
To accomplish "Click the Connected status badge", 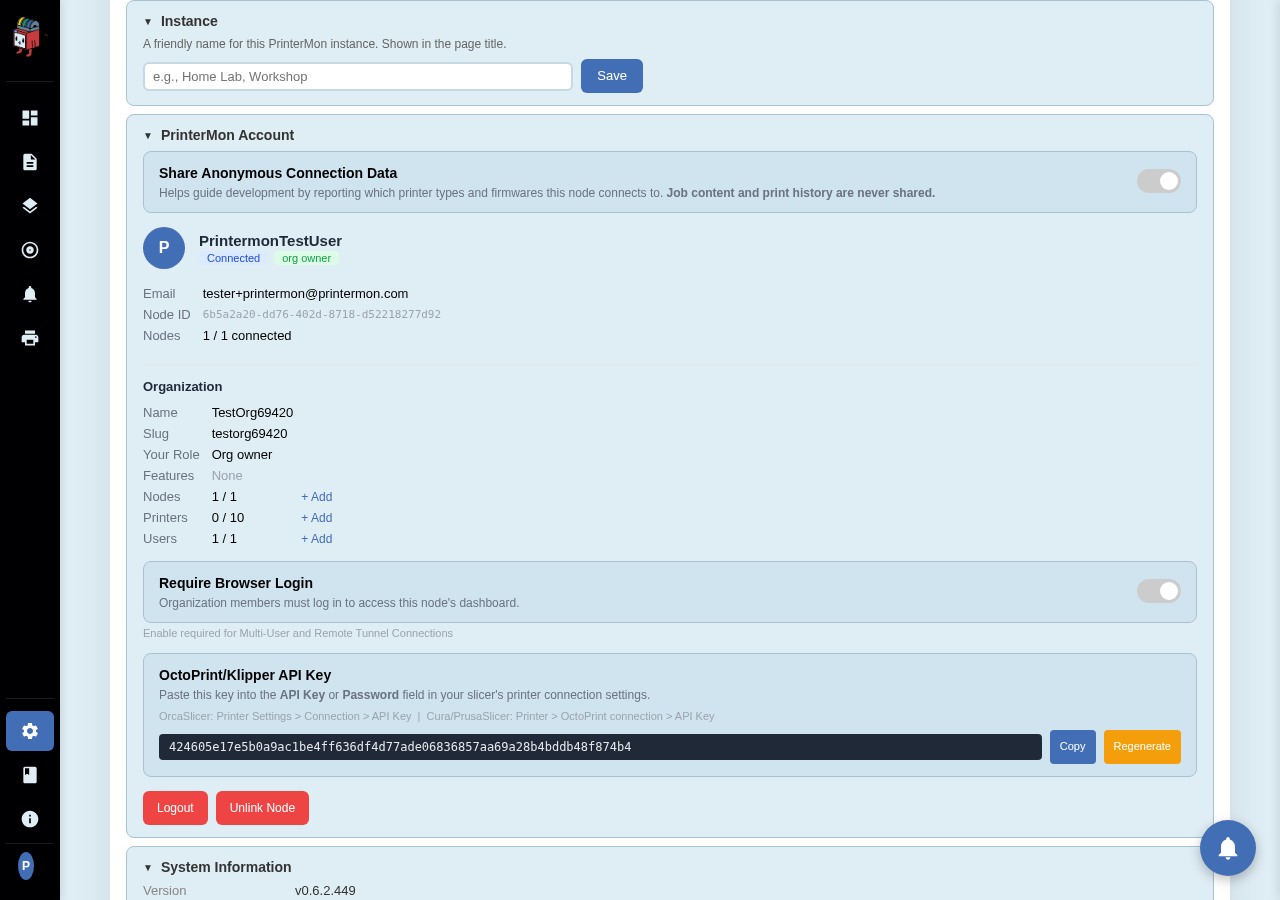I will (233, 258).
